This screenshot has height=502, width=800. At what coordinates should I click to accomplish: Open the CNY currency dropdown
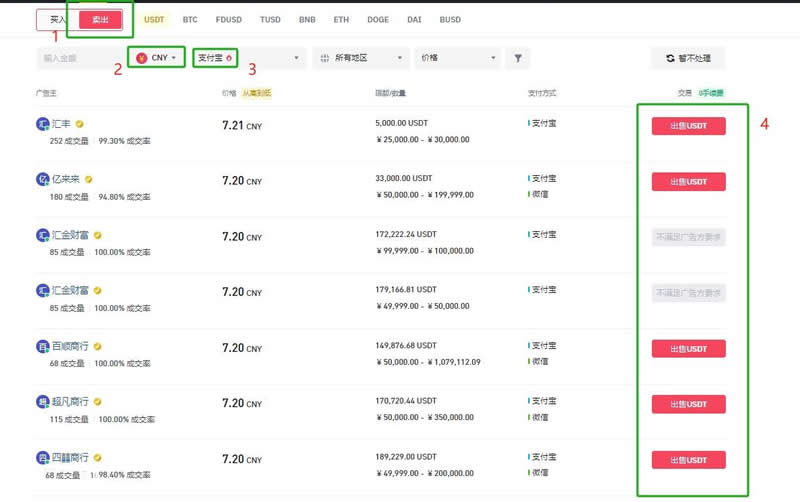156,58
